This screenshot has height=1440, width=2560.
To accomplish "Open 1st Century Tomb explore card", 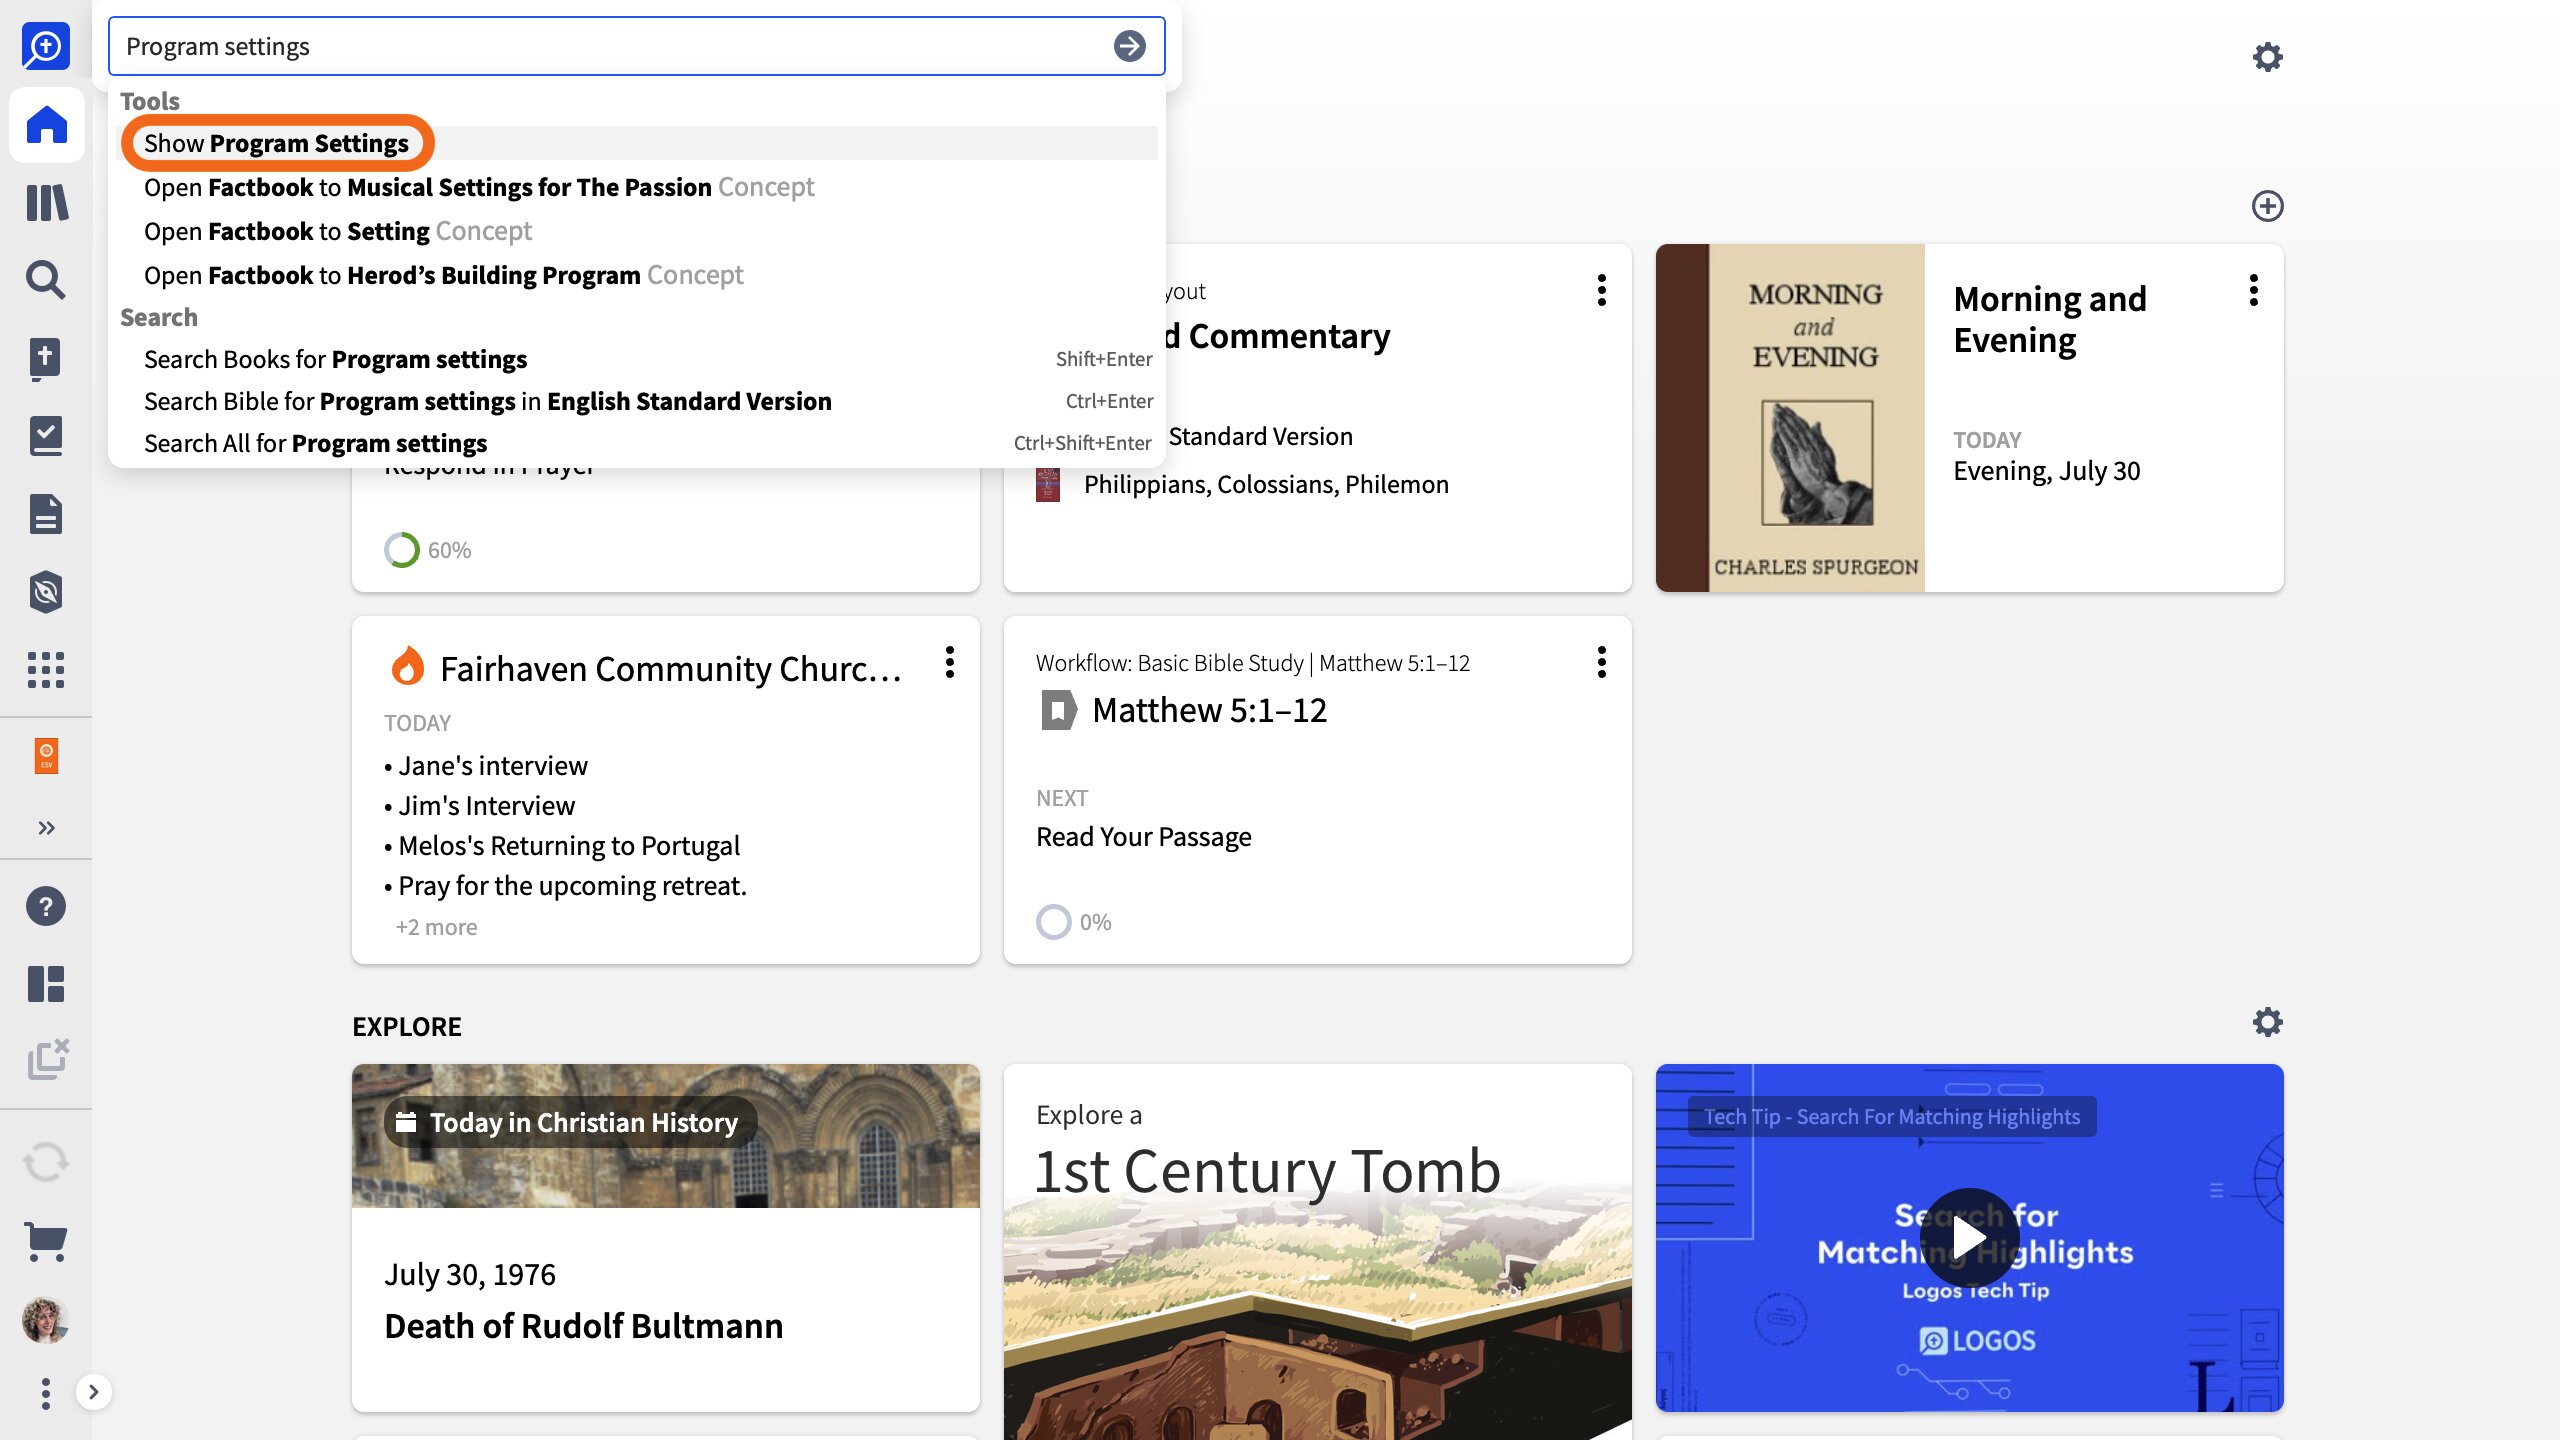I will point(1318,1252).
